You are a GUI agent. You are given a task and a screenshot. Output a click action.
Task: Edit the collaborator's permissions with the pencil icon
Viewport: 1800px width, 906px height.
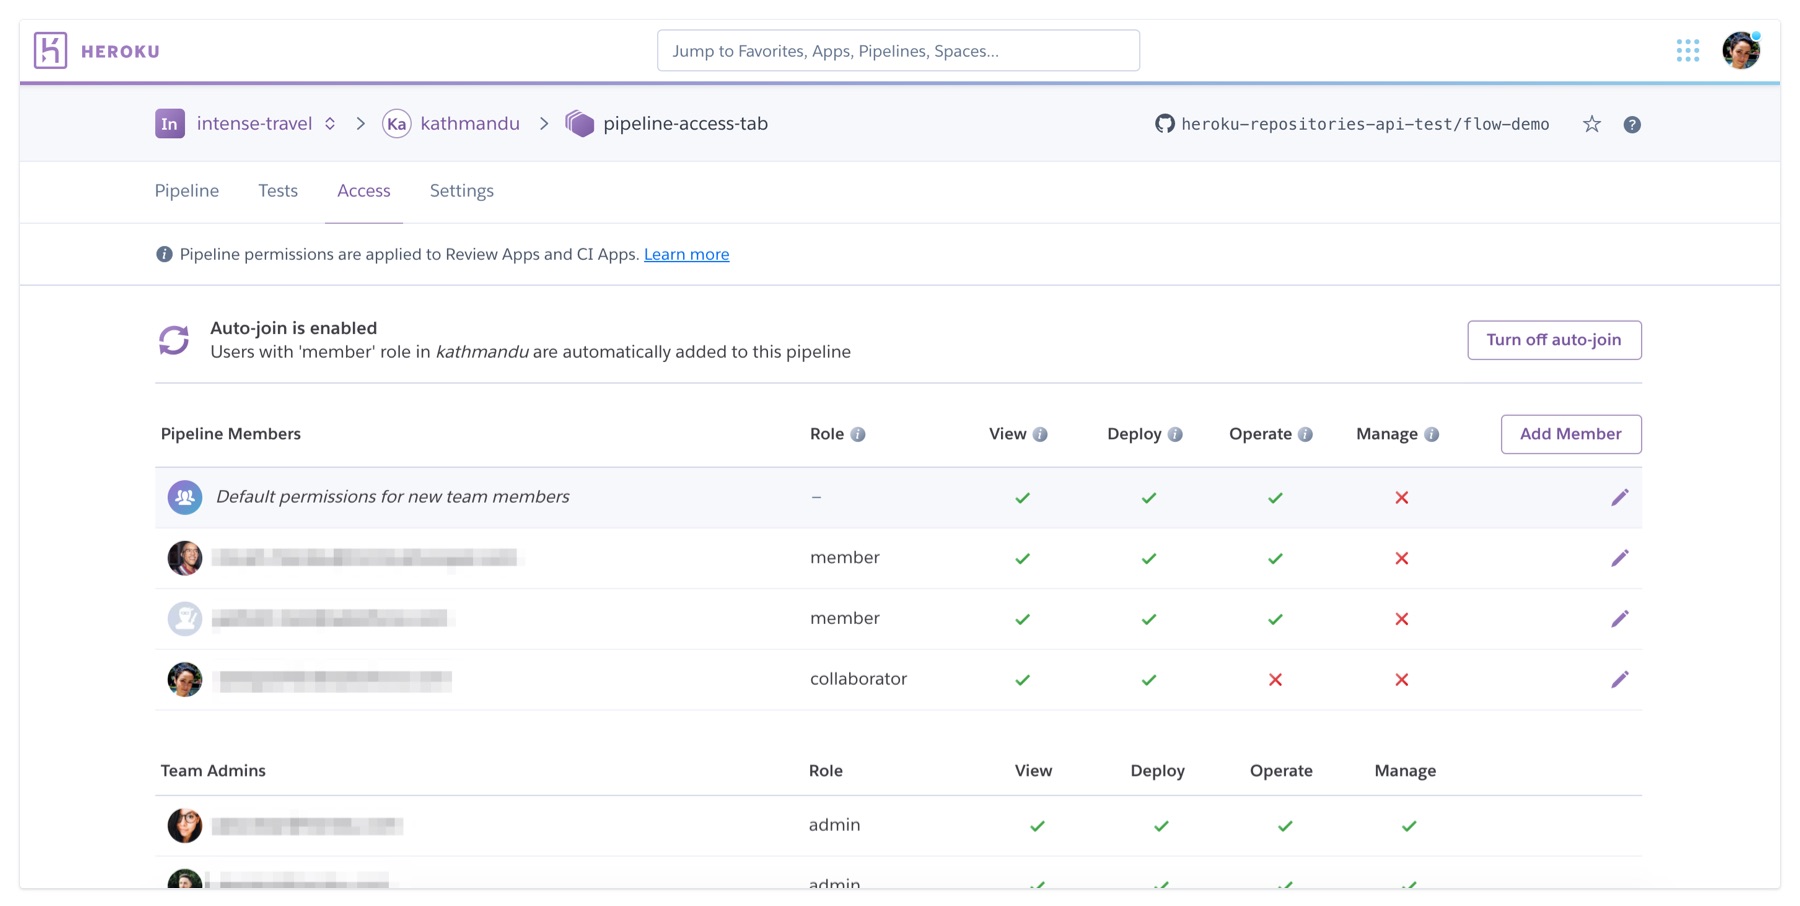click(x=1621, y=679)
